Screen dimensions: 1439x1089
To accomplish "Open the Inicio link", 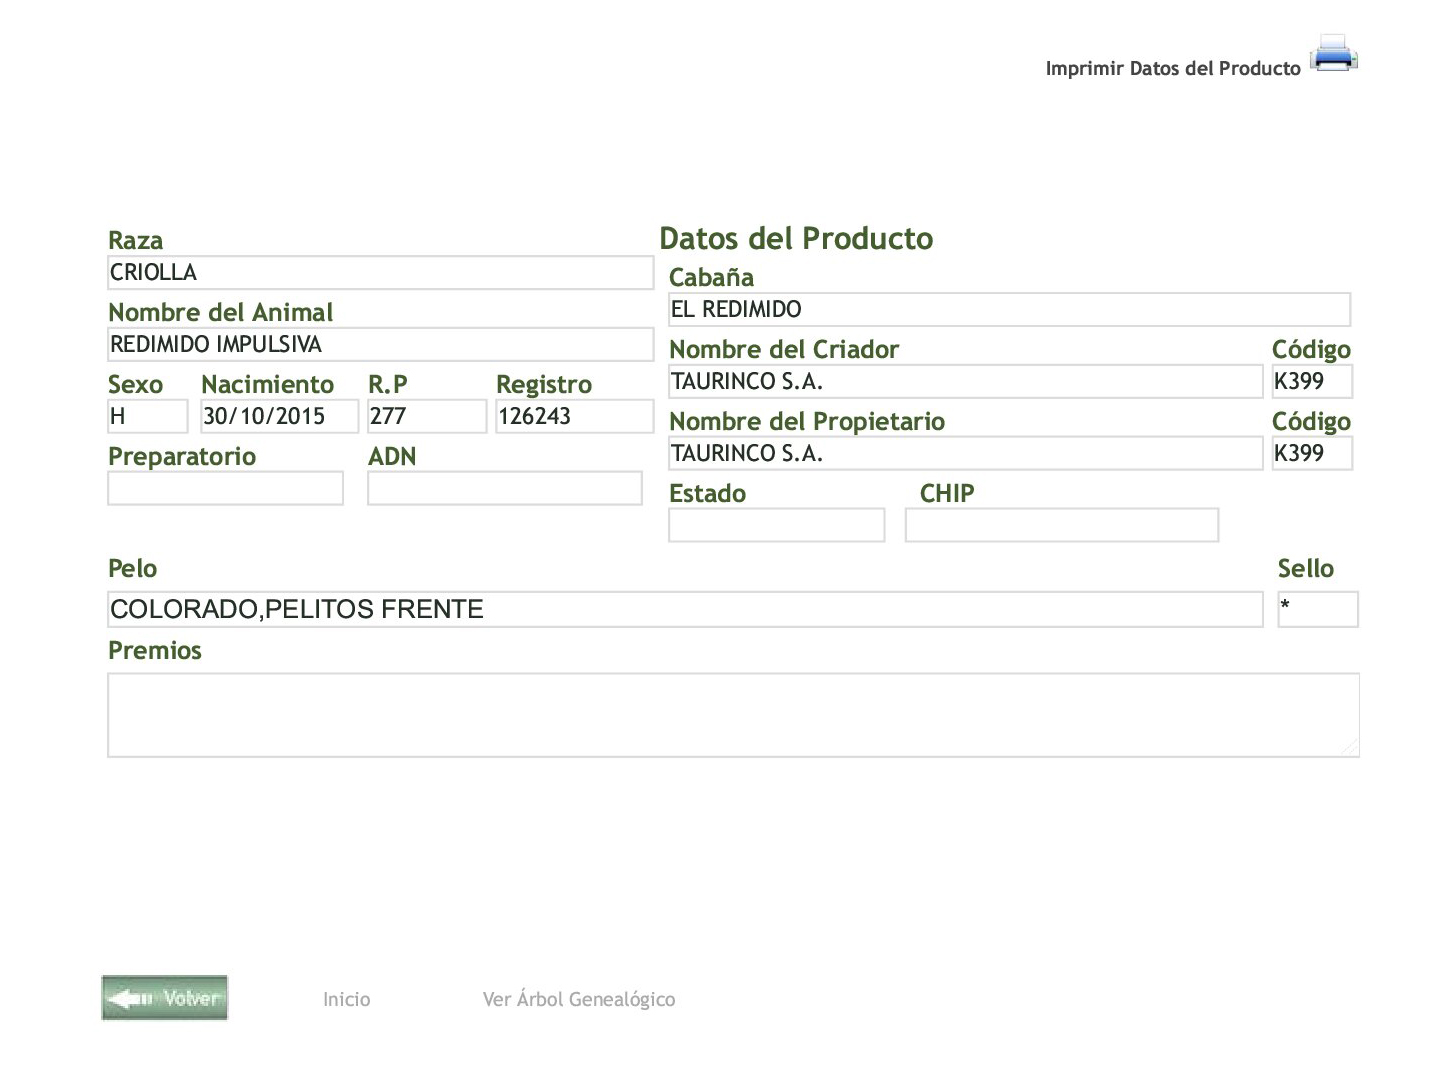I will coord(346,999).
